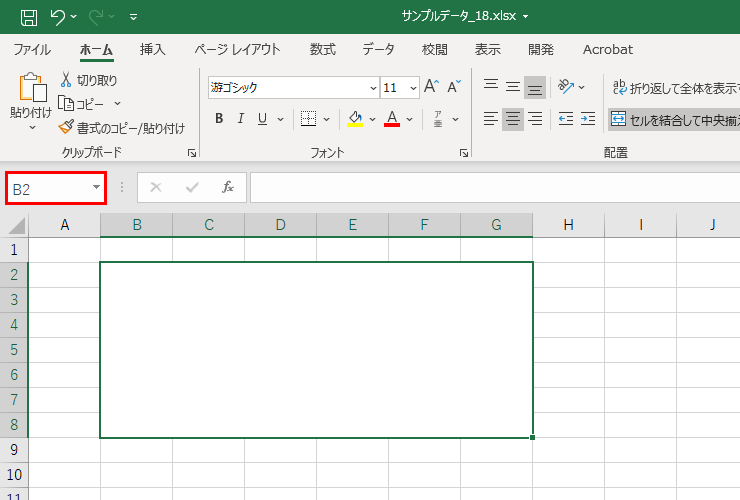
Task: Toggle middle vertical alignment
Action: click(x=513, y=87)
